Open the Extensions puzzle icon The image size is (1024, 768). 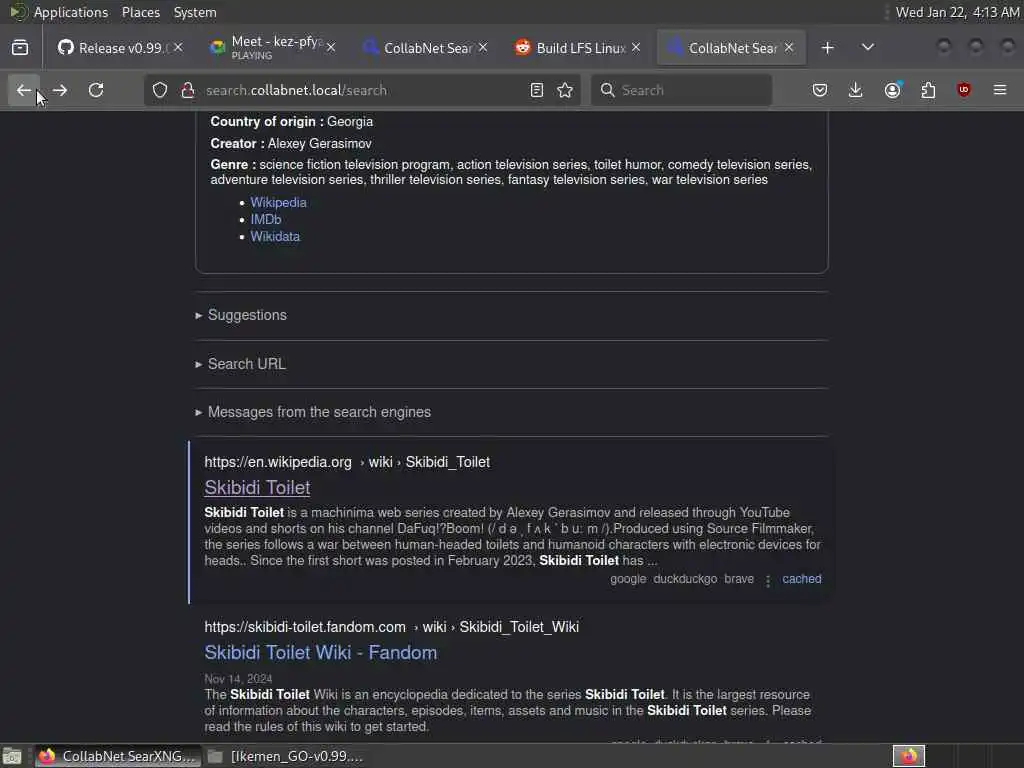point(928,90)
